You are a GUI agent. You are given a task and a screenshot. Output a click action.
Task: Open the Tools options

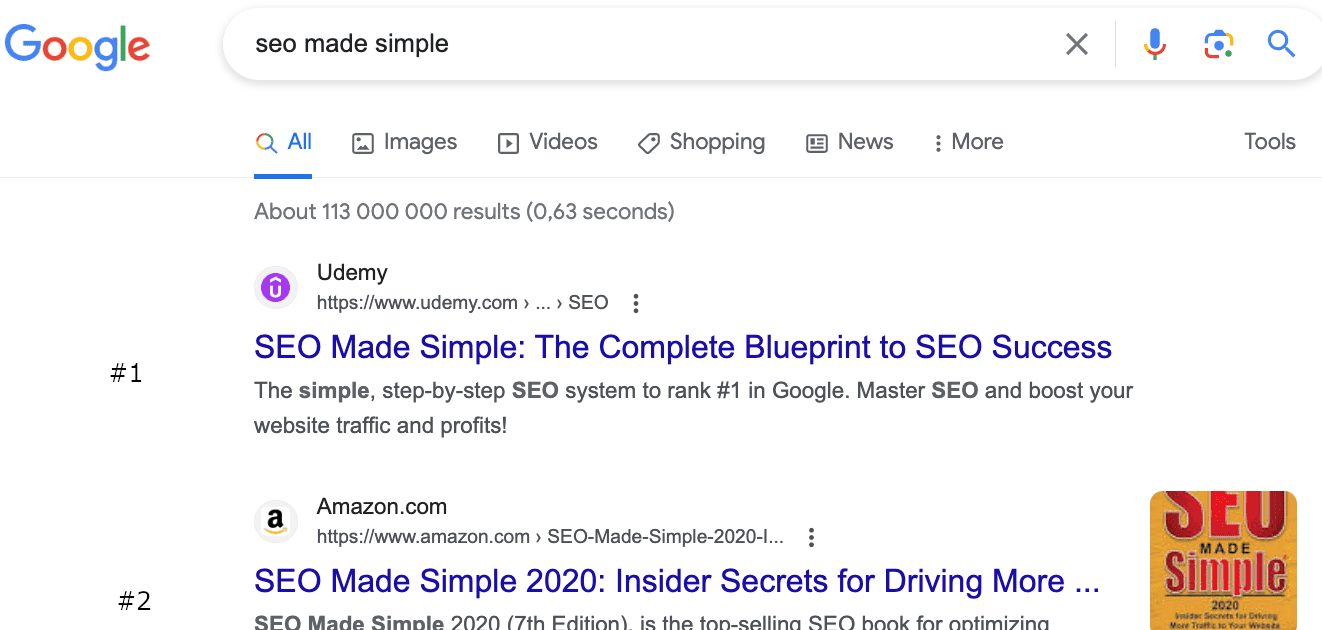point(1269,142)
